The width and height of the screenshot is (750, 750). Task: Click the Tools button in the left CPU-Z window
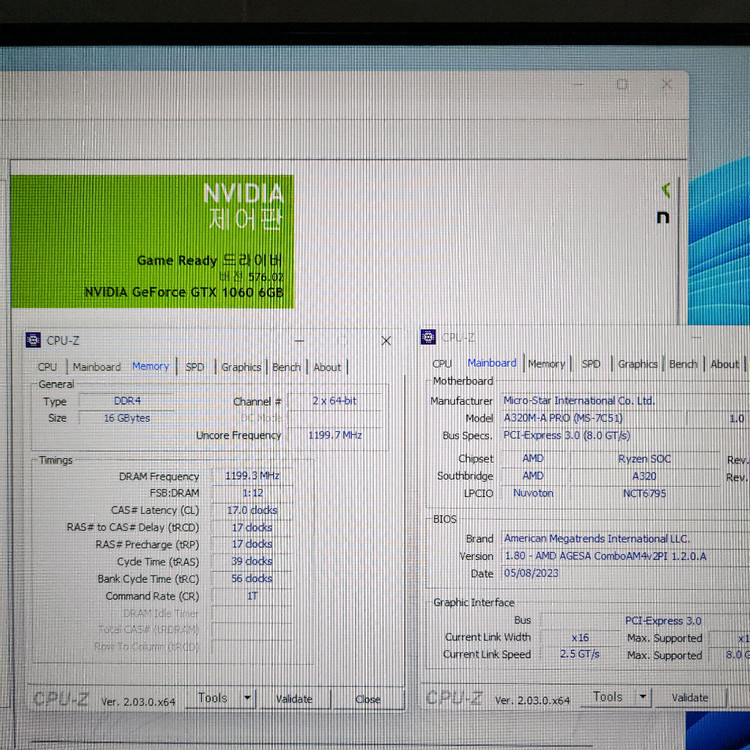213,698
